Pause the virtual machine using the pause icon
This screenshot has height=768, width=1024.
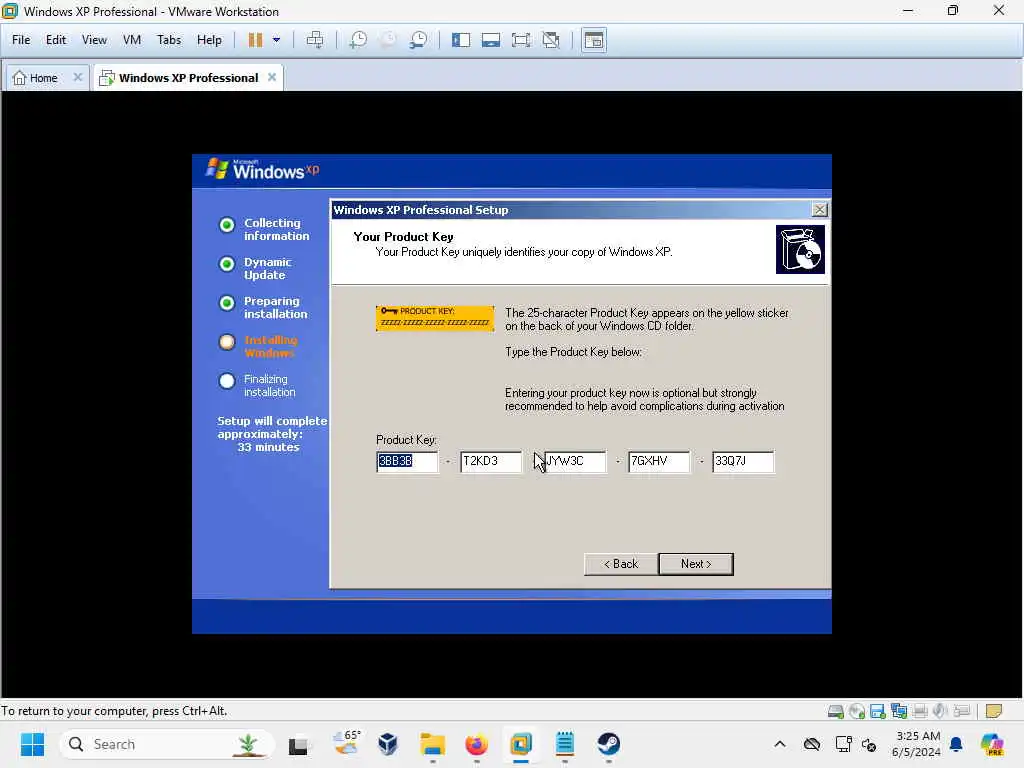point(255,40)
